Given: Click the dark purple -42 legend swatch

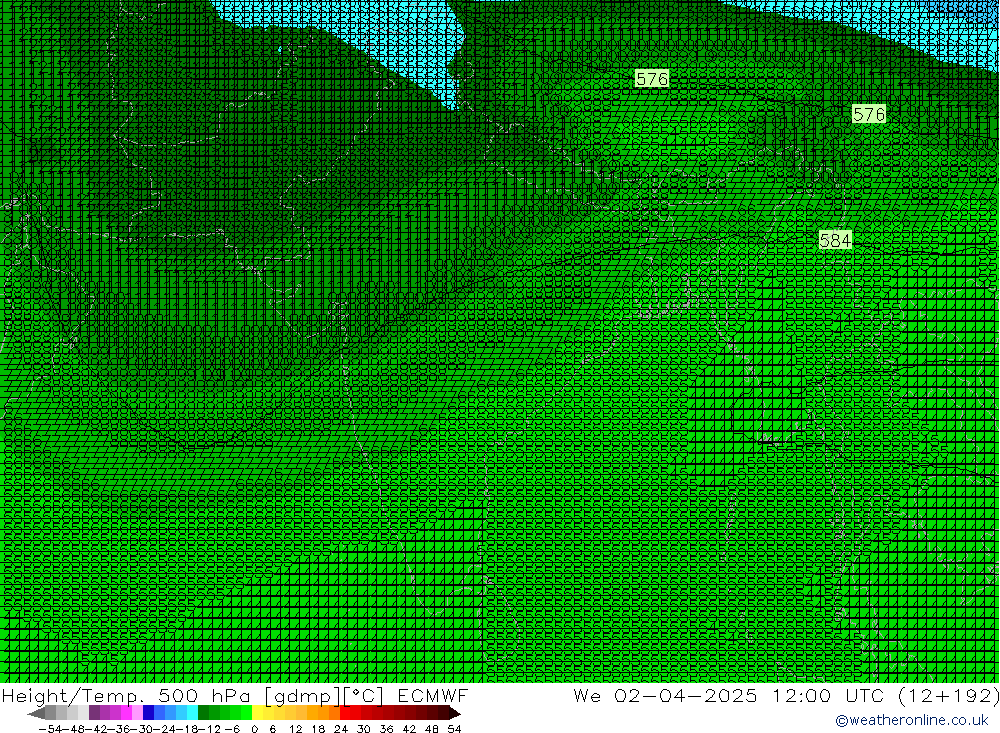Looking at the screenshot, I should pos(94,713).
